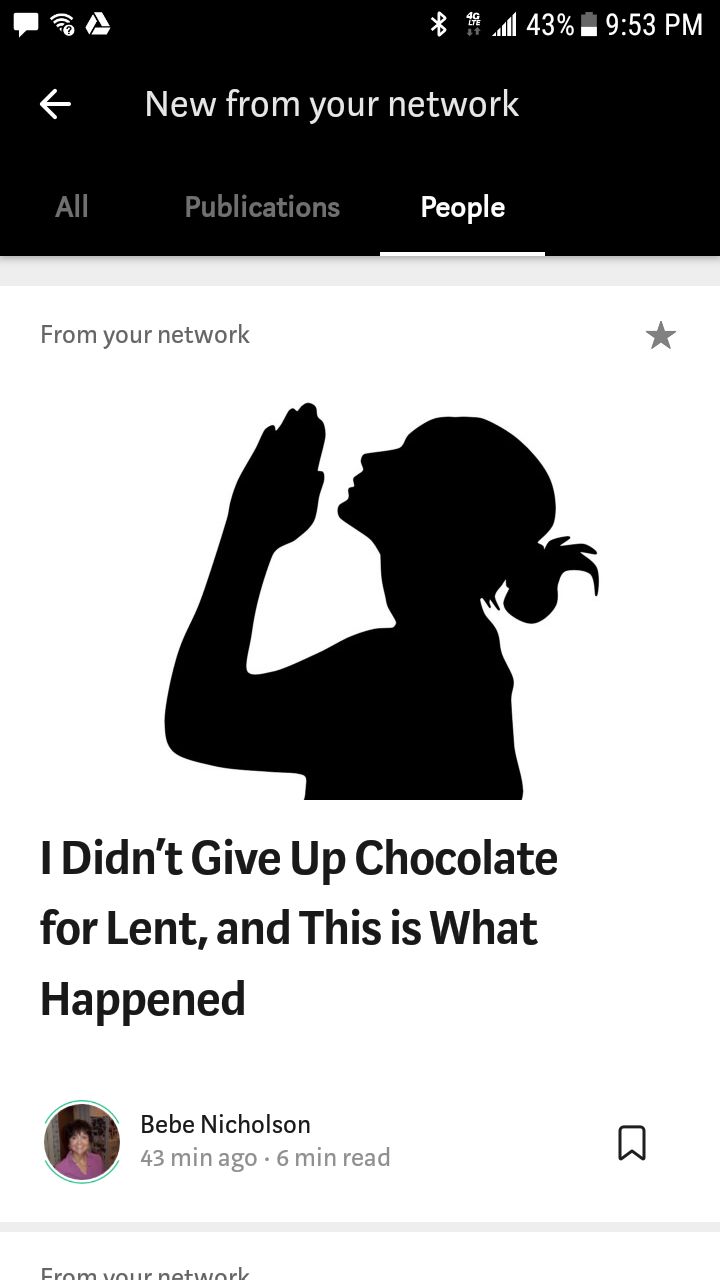Tap the message notification icon

25,26
